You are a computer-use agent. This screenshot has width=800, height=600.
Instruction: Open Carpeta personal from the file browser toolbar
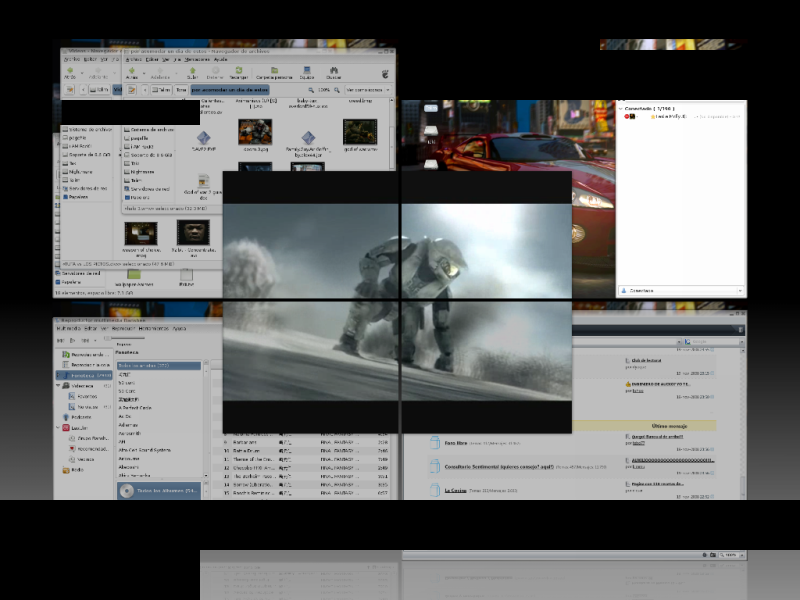coord(274,72)
